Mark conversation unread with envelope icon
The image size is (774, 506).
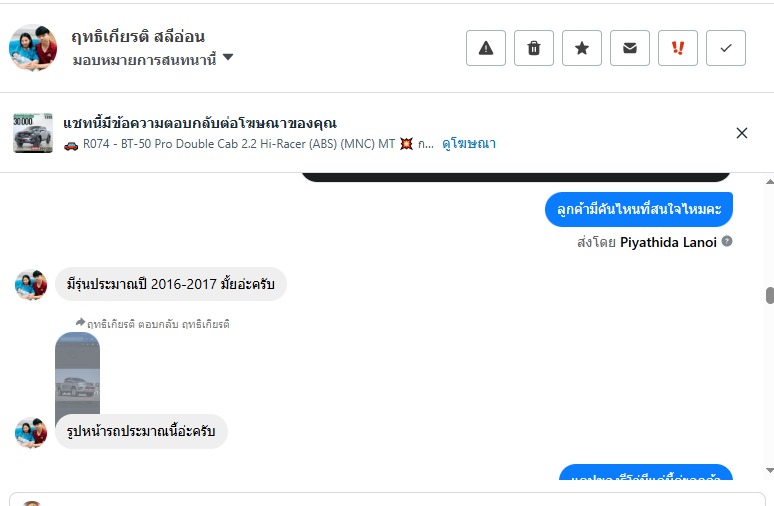[630, 48]
